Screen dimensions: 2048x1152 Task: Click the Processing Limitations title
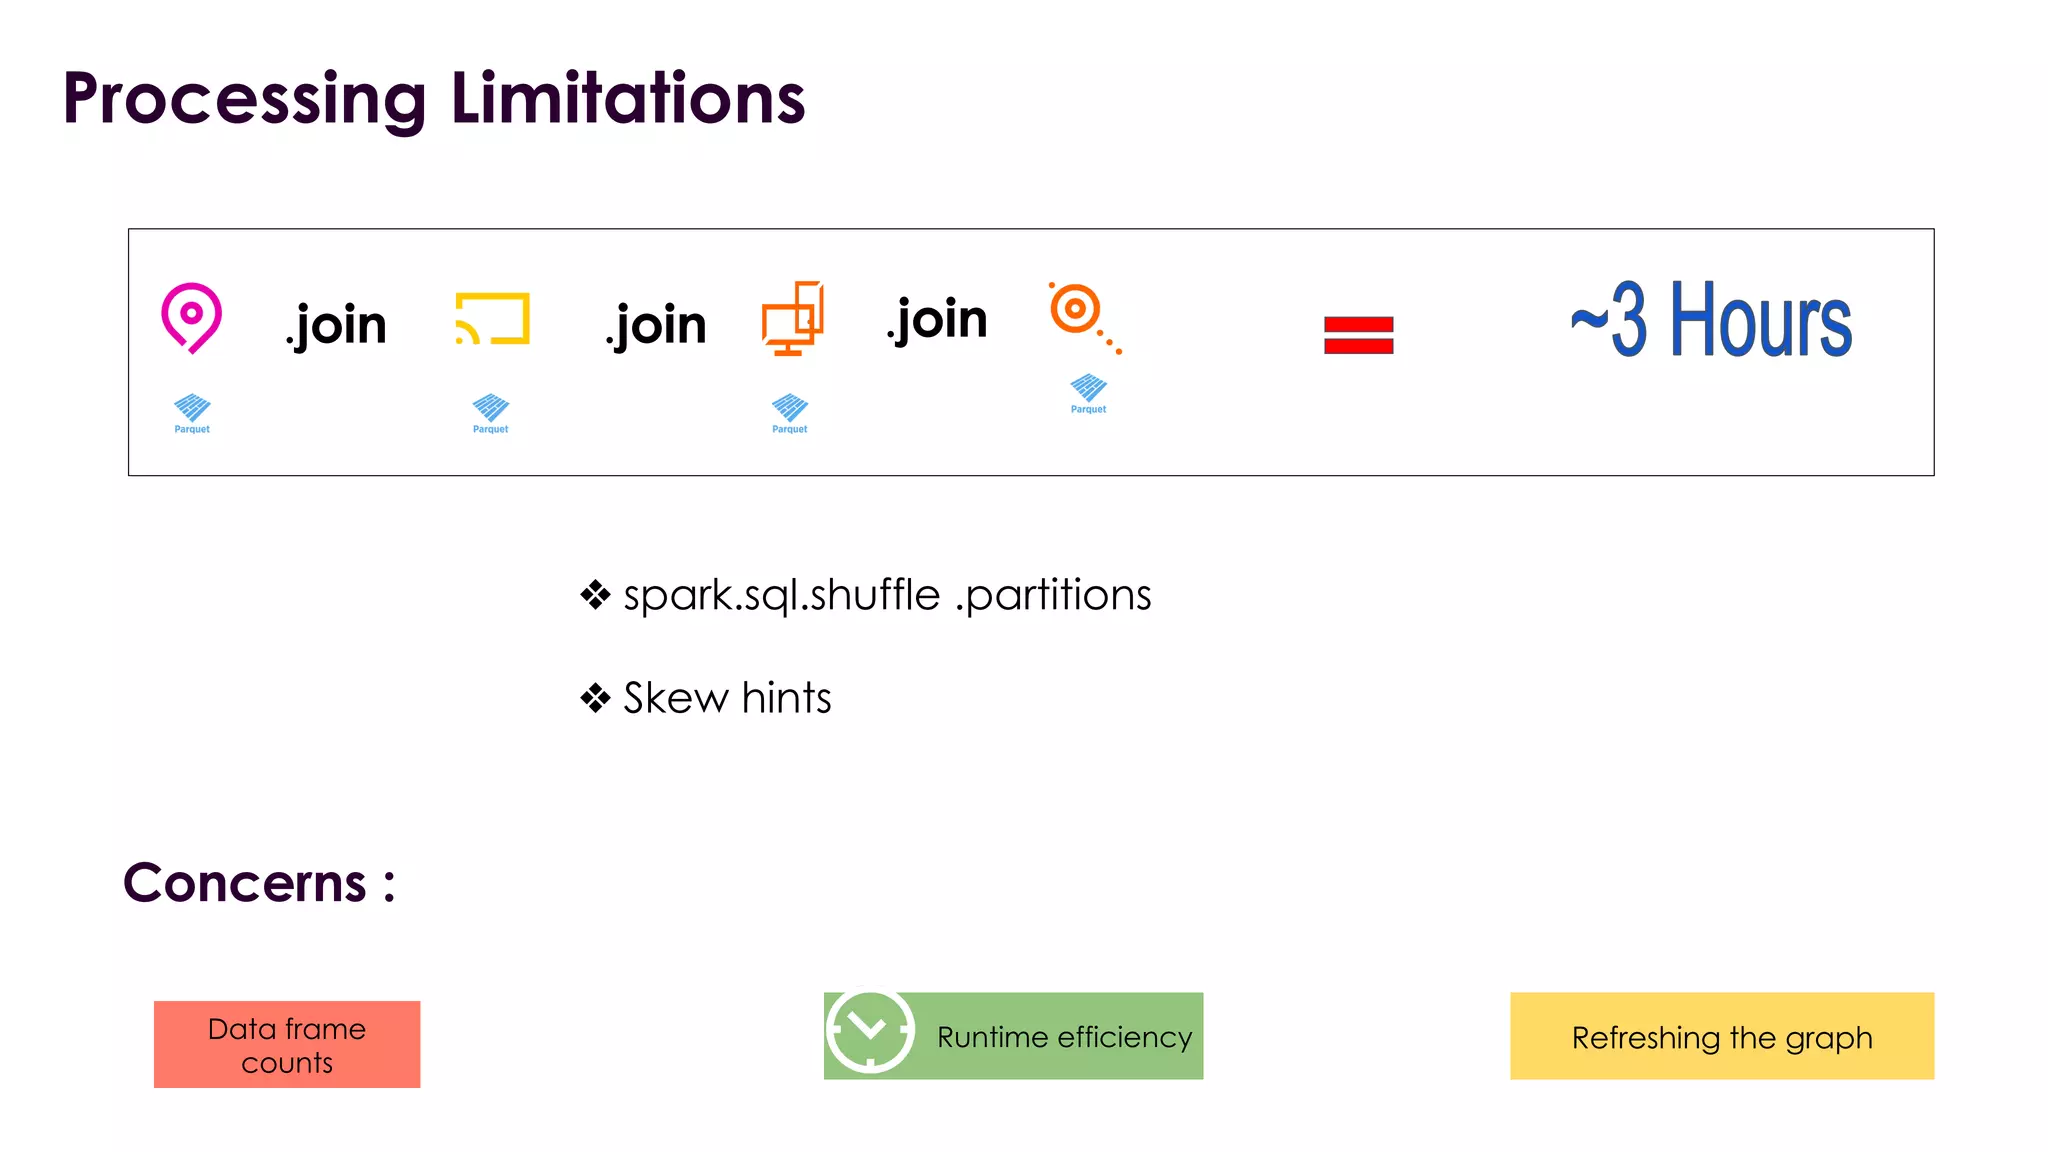434,98
